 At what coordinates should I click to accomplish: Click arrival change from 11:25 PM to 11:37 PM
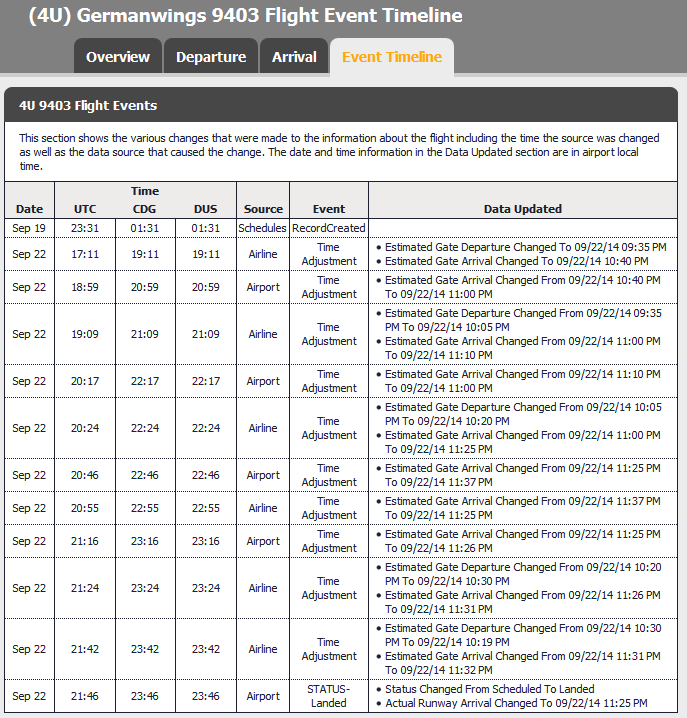coord(523,475)
